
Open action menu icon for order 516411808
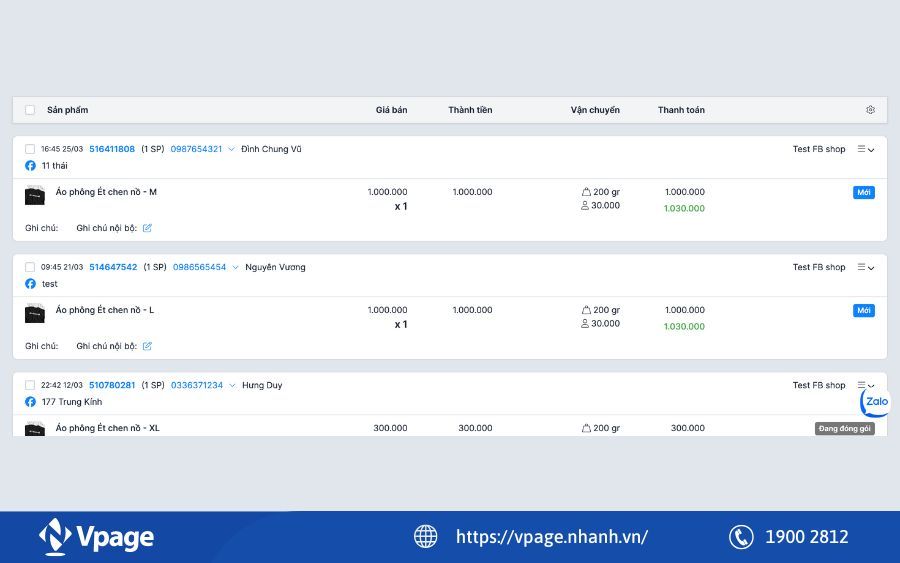pyautogui.click(x=865, y=149)
